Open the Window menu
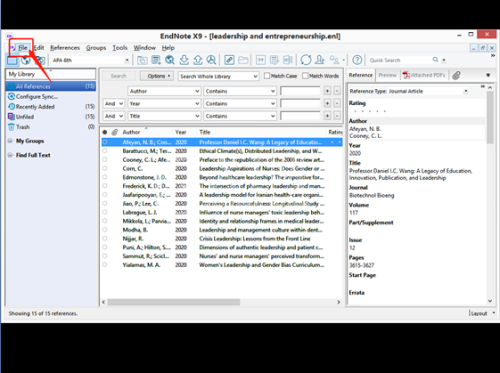 click(145, 48)
